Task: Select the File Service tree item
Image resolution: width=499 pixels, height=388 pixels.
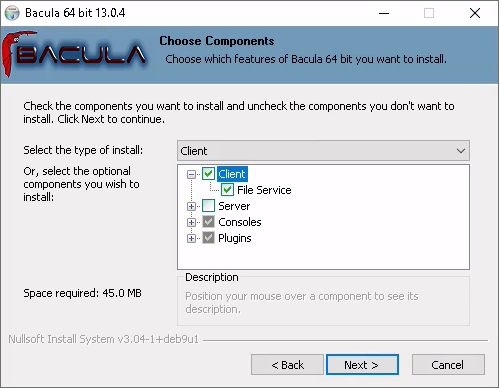Action: point(264,190)
